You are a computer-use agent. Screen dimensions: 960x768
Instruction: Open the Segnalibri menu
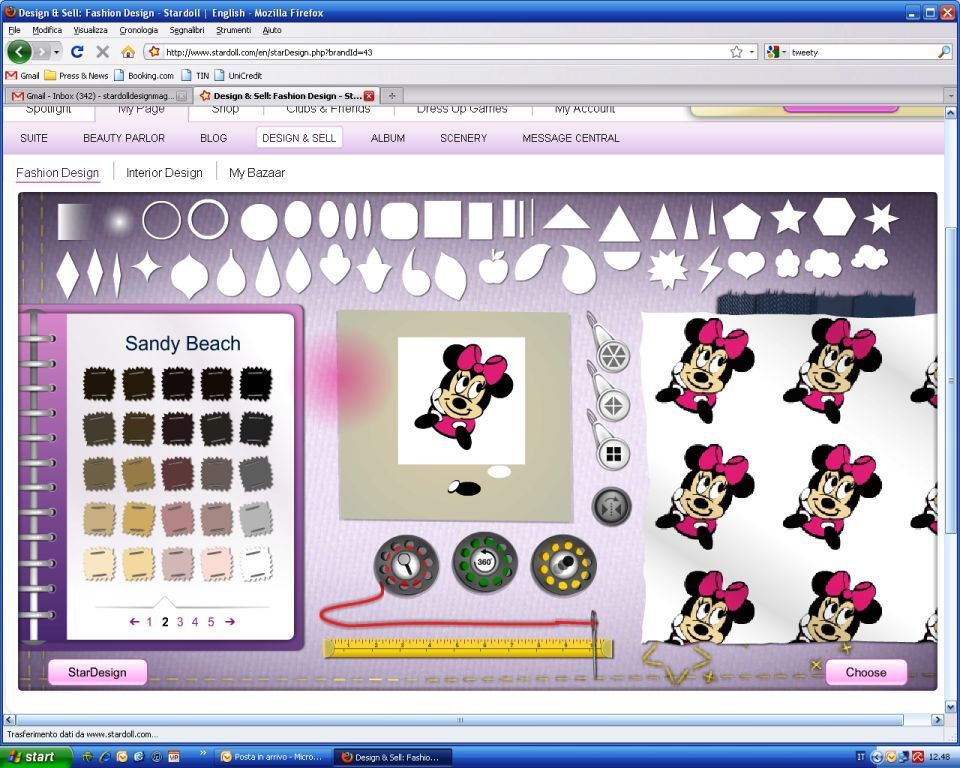tap(187, 29)
